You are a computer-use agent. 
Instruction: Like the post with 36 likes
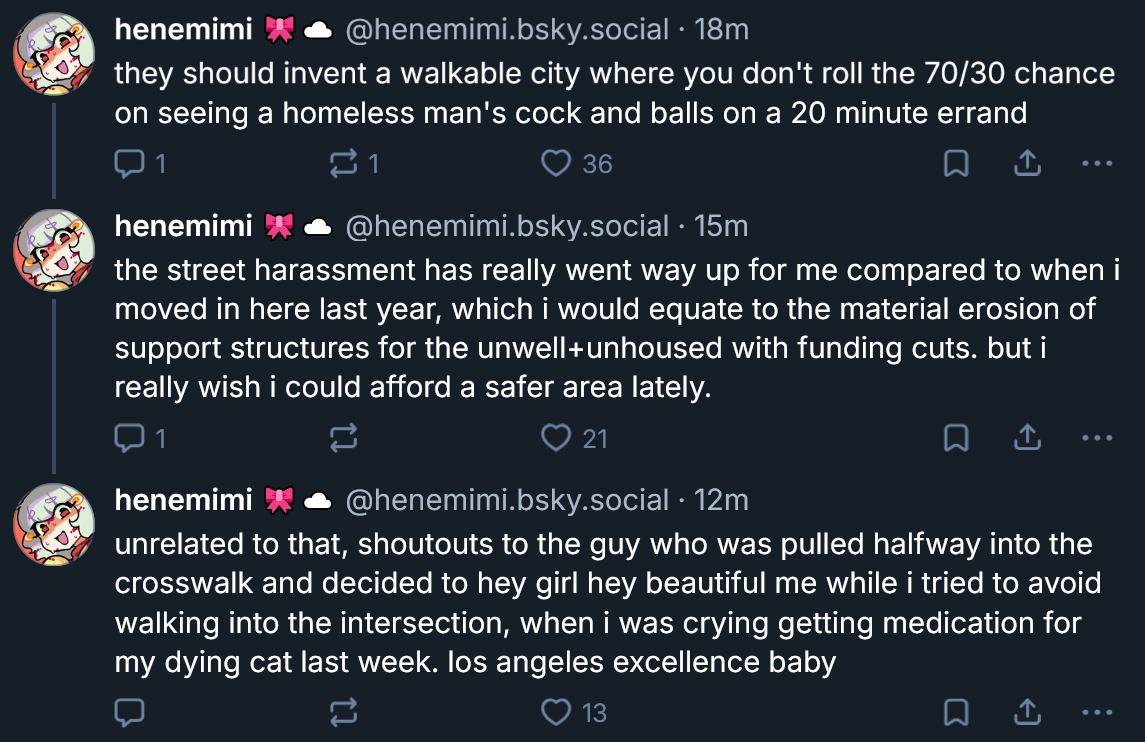click(x=556, y=163)
